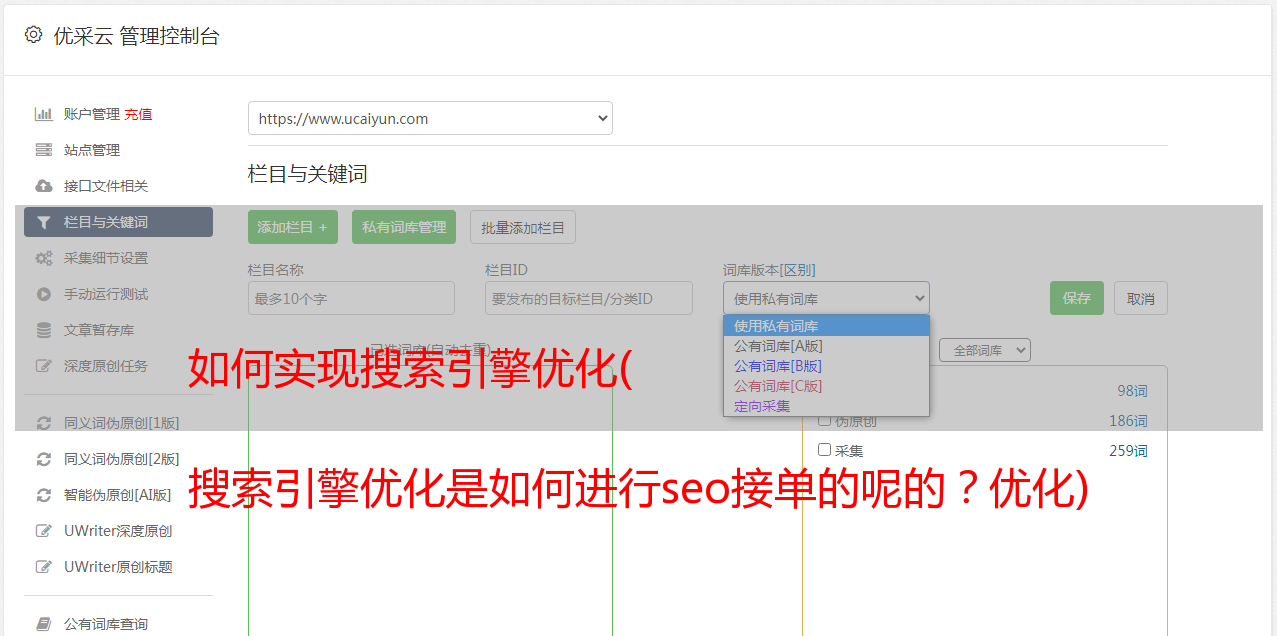
Task: Tick the 采集 checkbox
Action: (824, 450)
